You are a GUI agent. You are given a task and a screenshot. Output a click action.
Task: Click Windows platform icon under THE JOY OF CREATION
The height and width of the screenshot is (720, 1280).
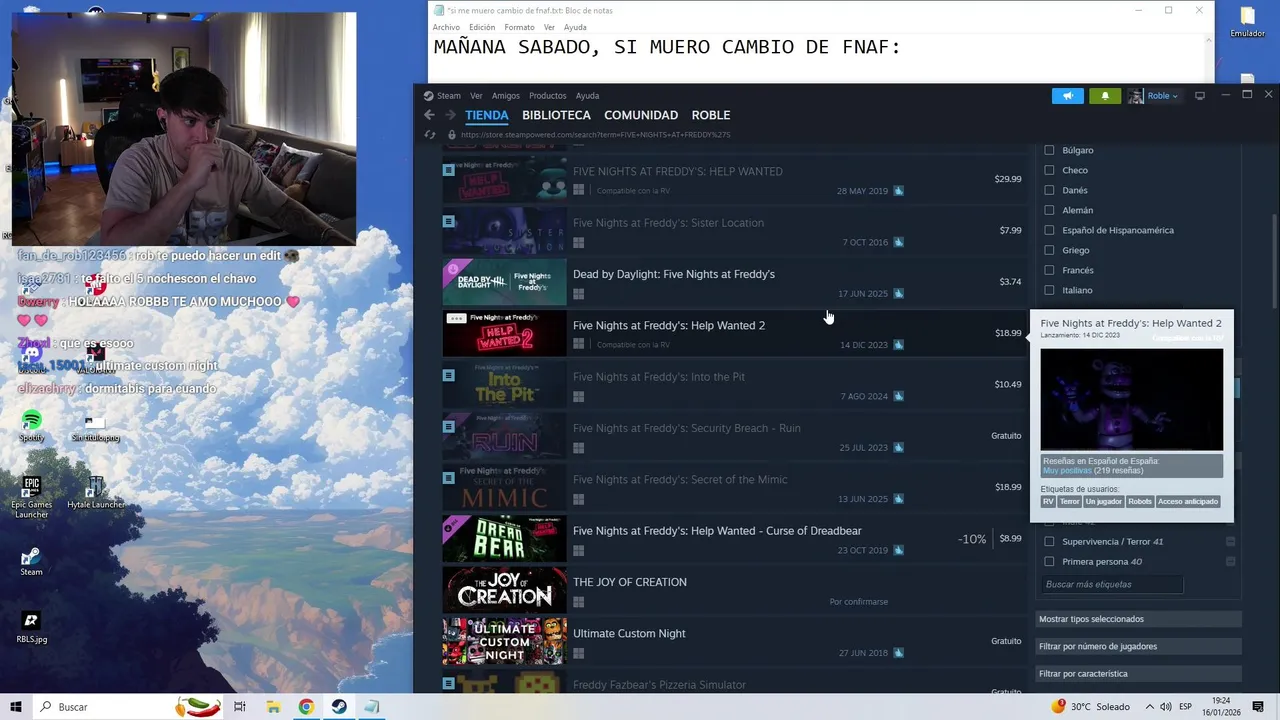[578, 602]
